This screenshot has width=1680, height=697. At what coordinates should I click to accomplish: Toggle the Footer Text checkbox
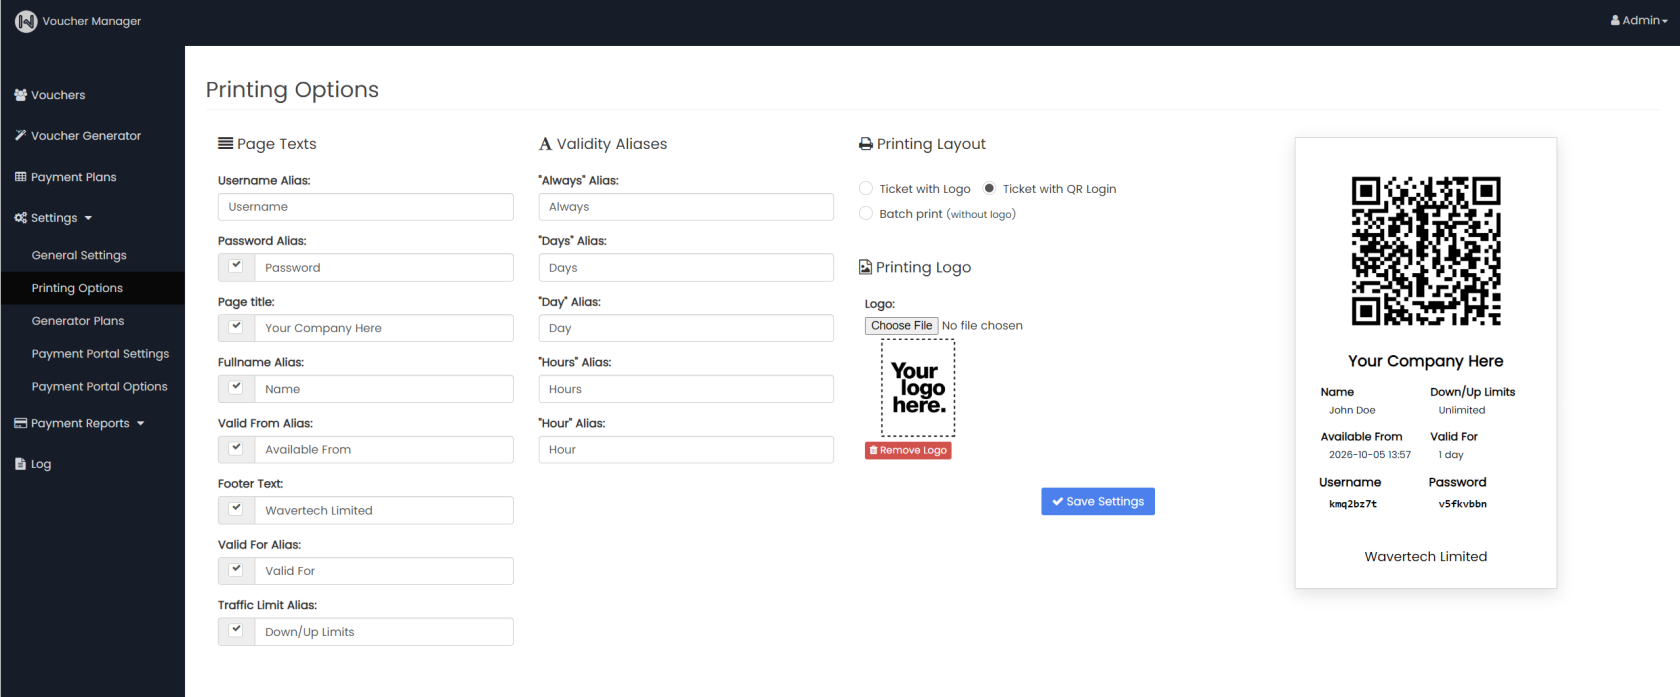point(236,509)
